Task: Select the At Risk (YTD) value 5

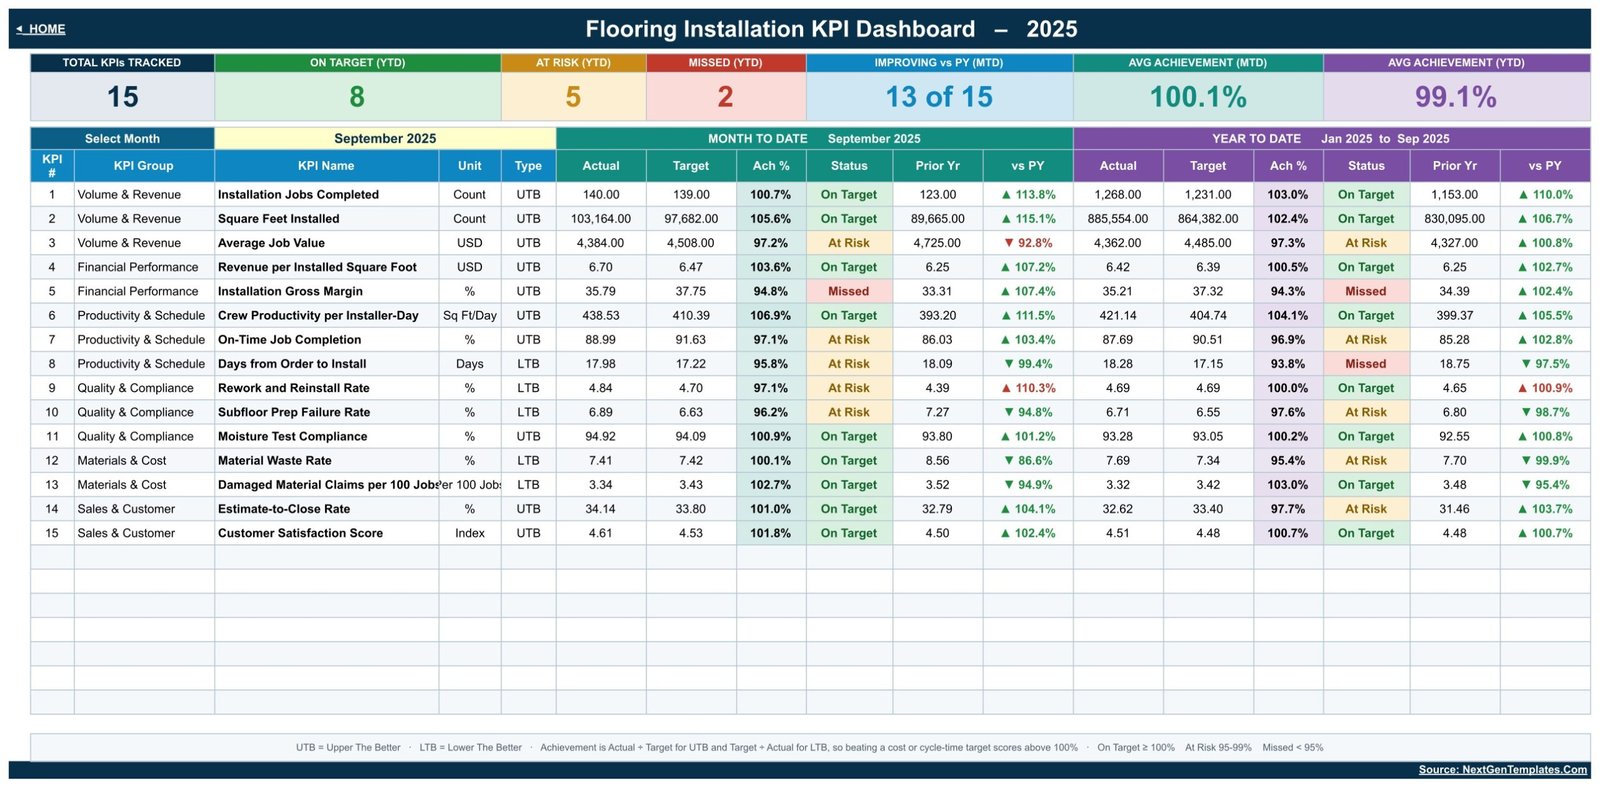Action: 573,97
